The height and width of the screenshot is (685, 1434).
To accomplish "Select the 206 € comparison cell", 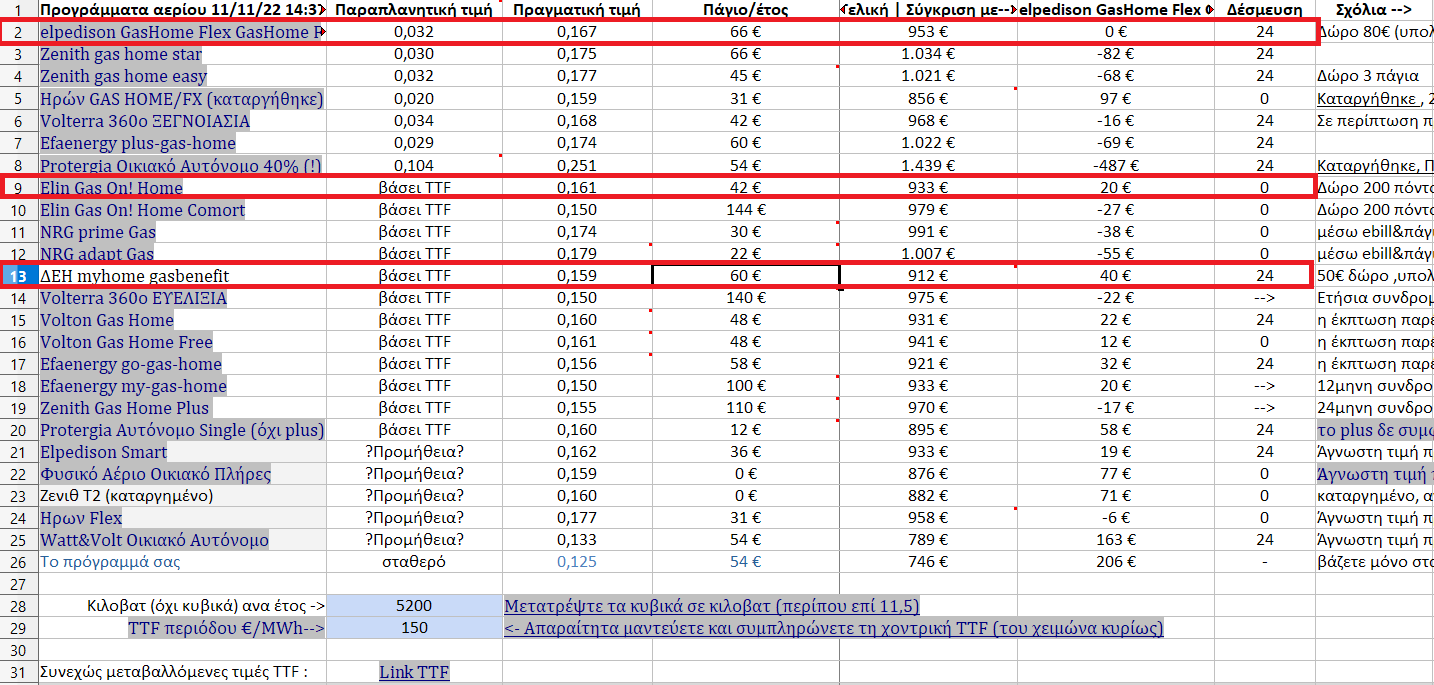I will 1116,562.
